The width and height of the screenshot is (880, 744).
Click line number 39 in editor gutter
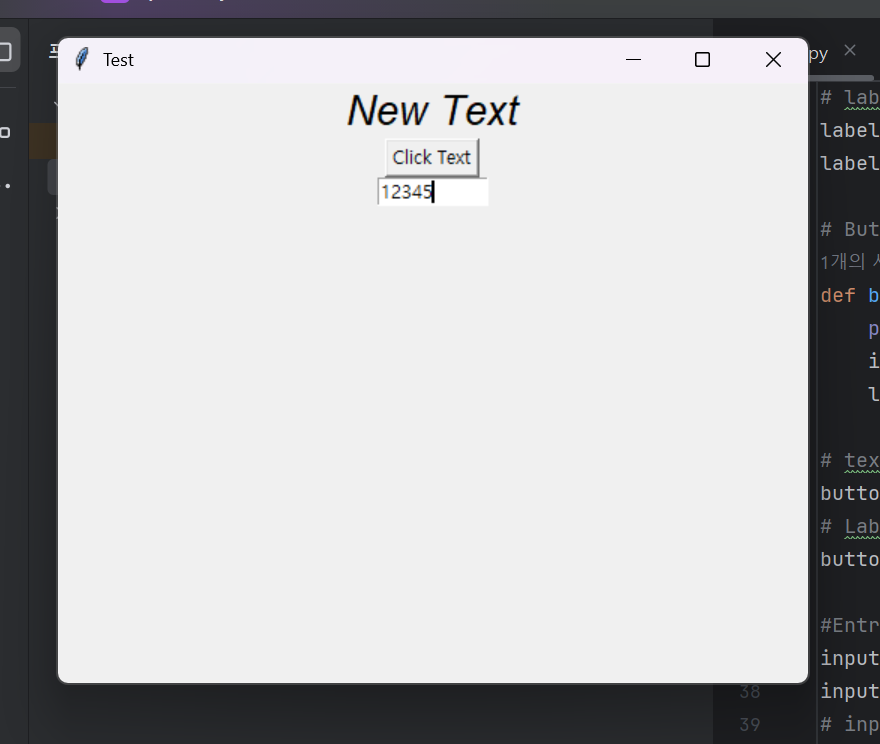point(750,724)
